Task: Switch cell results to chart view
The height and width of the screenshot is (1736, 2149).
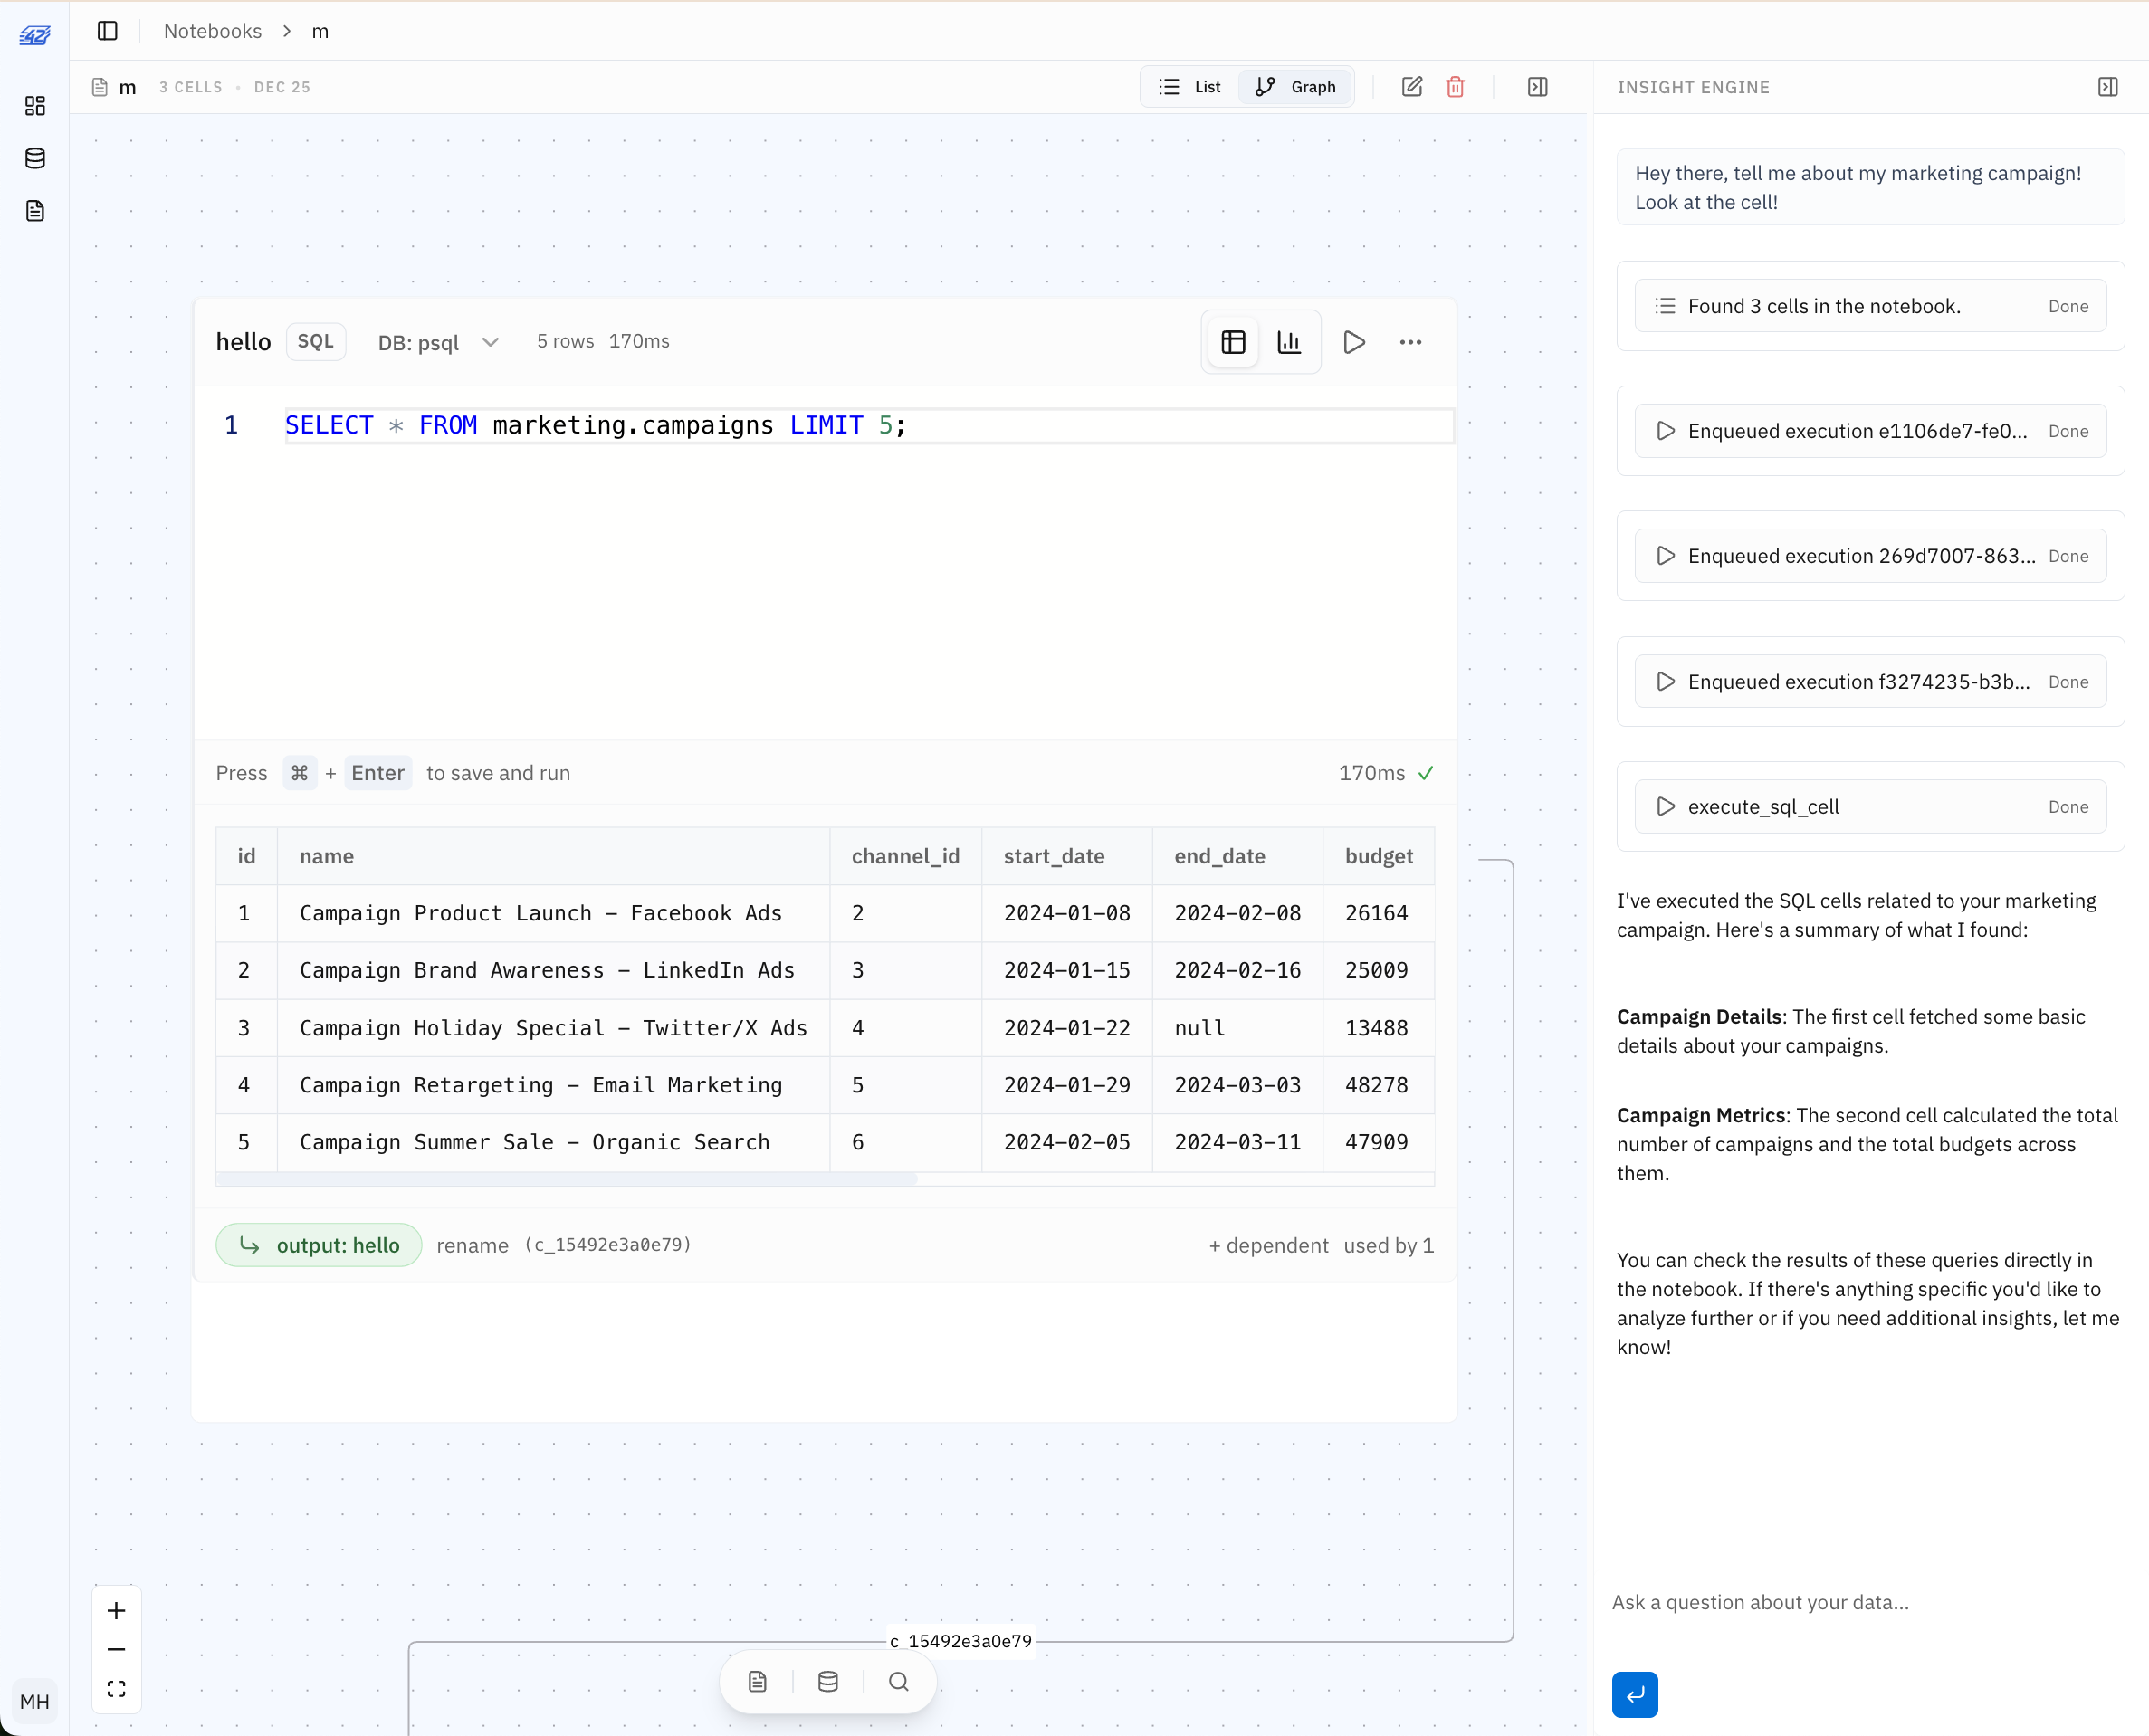Action: 1289,342
